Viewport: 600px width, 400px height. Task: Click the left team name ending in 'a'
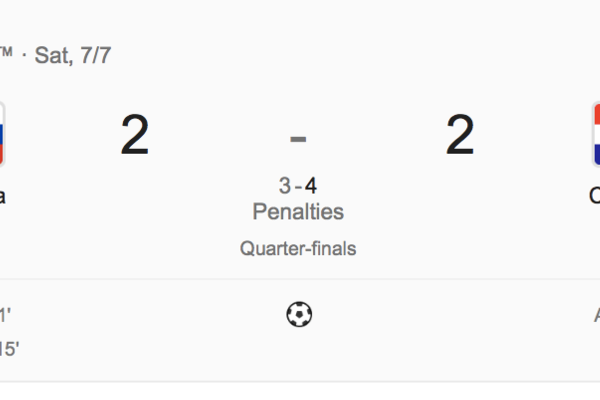click(x=2, y=196)
